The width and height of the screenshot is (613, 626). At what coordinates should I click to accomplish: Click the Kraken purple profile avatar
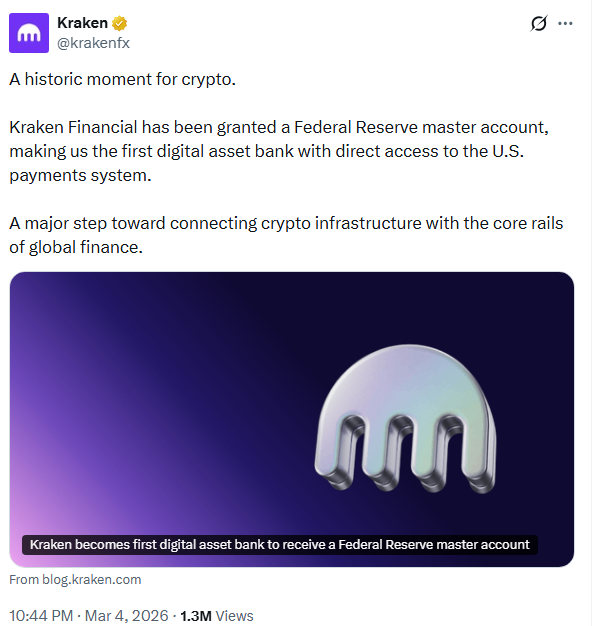pyautogui.click(x=30, y=32)
